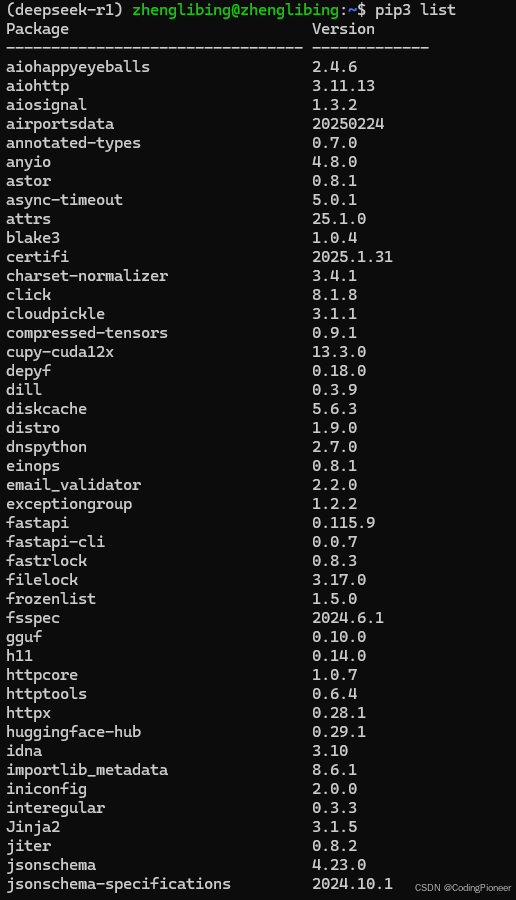Select the fastapi-cli package name

tap(55, 541)
